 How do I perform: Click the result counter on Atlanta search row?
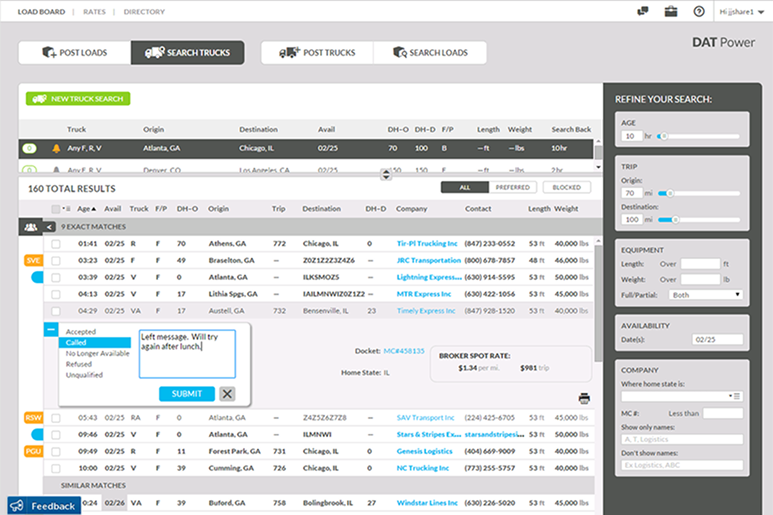(x=30, y=148)
